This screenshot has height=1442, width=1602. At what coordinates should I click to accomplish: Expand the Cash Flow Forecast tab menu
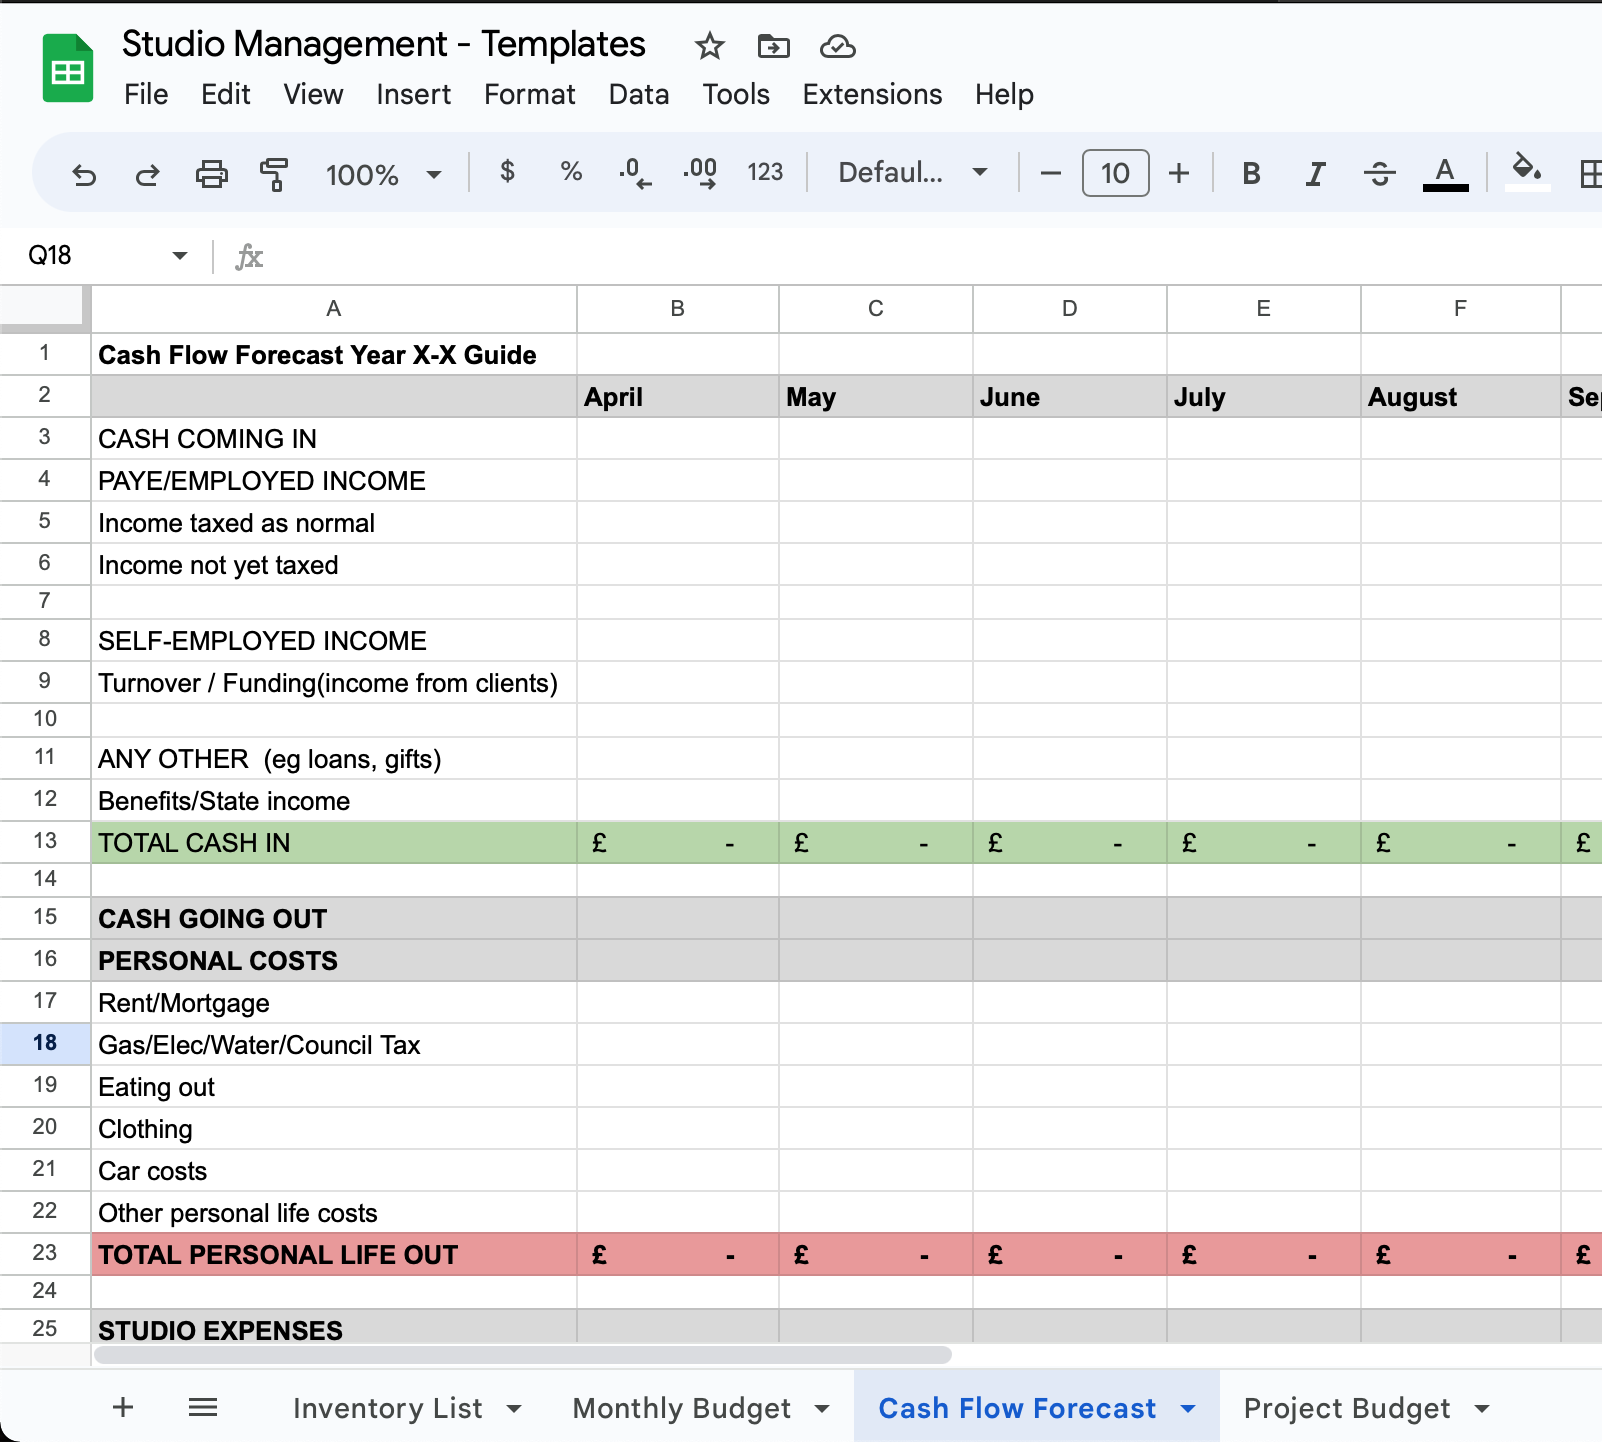[x=1188, y=1409]
